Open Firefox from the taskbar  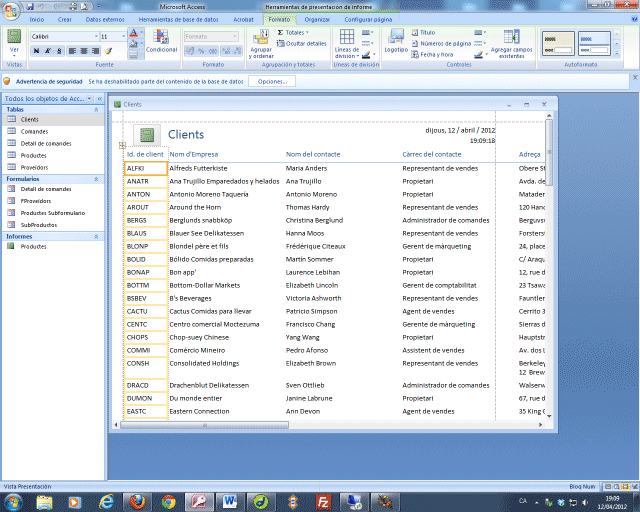pyautogui.click(x=138, y=502)
